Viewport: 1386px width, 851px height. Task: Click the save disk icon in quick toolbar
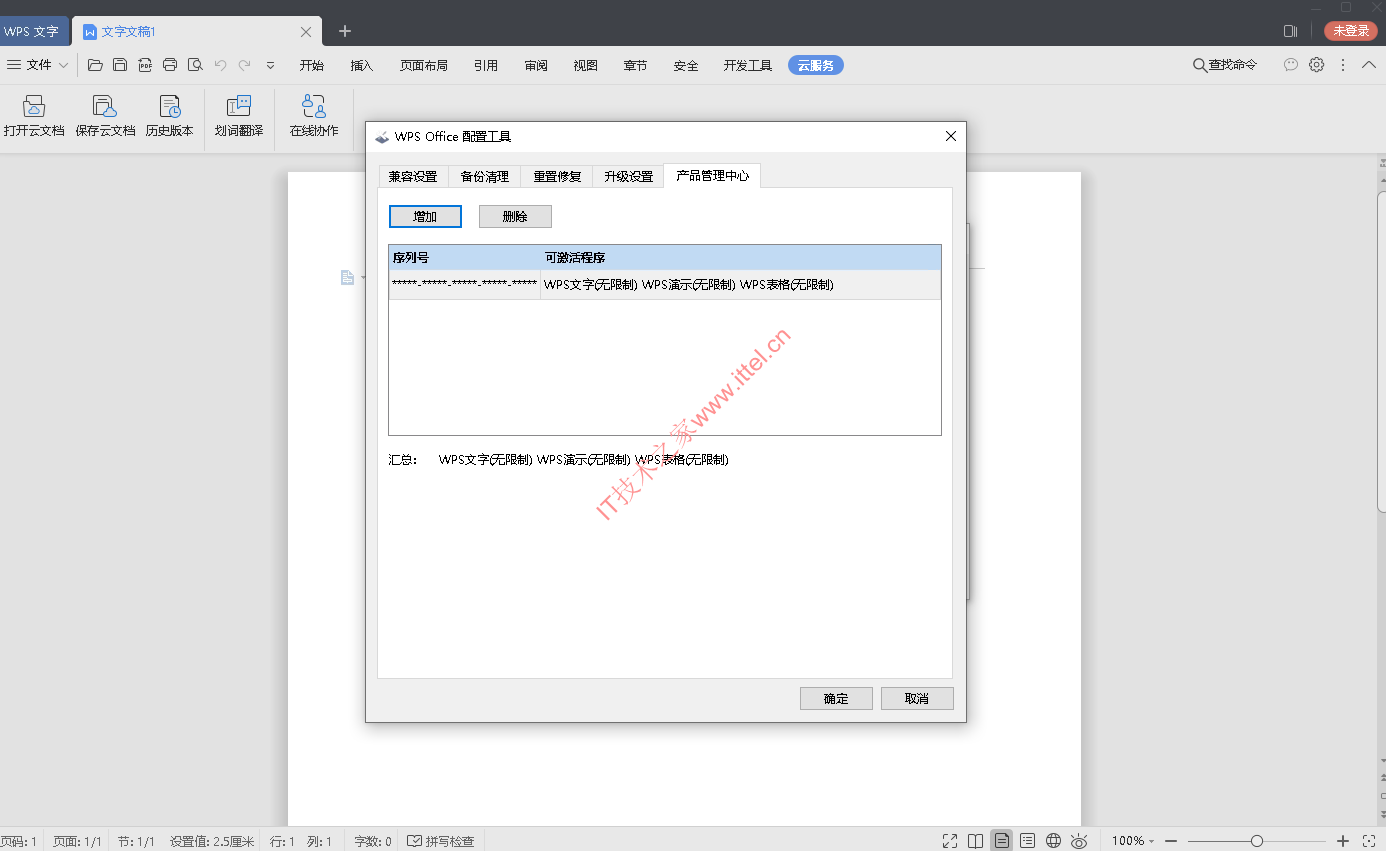pos(120,65)
